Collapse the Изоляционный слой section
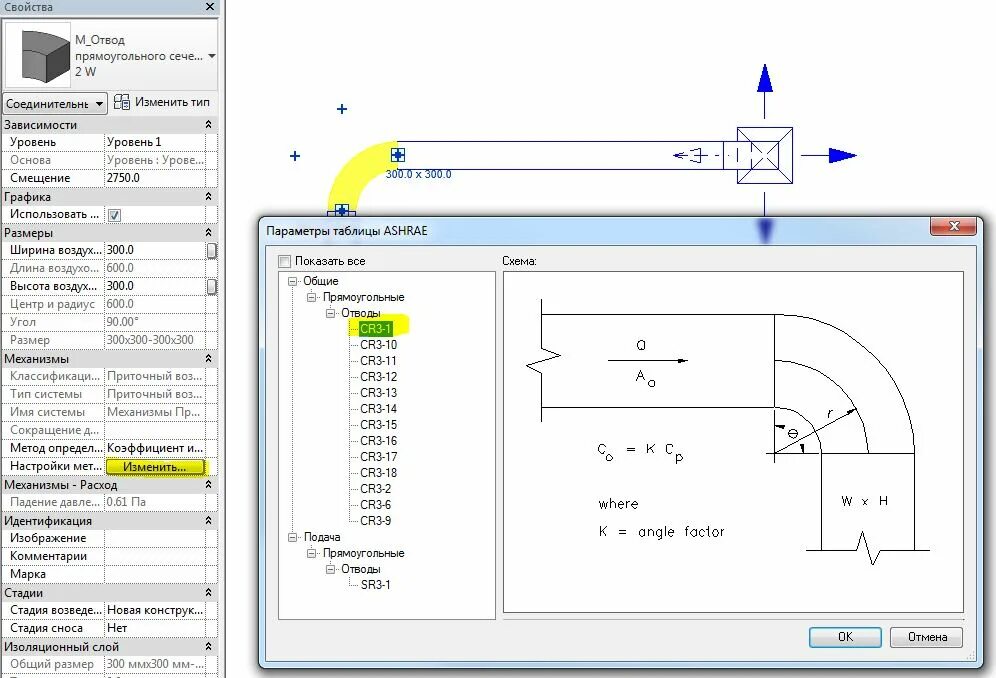Viewport: 996px width, 678px height. click(208, 646)
